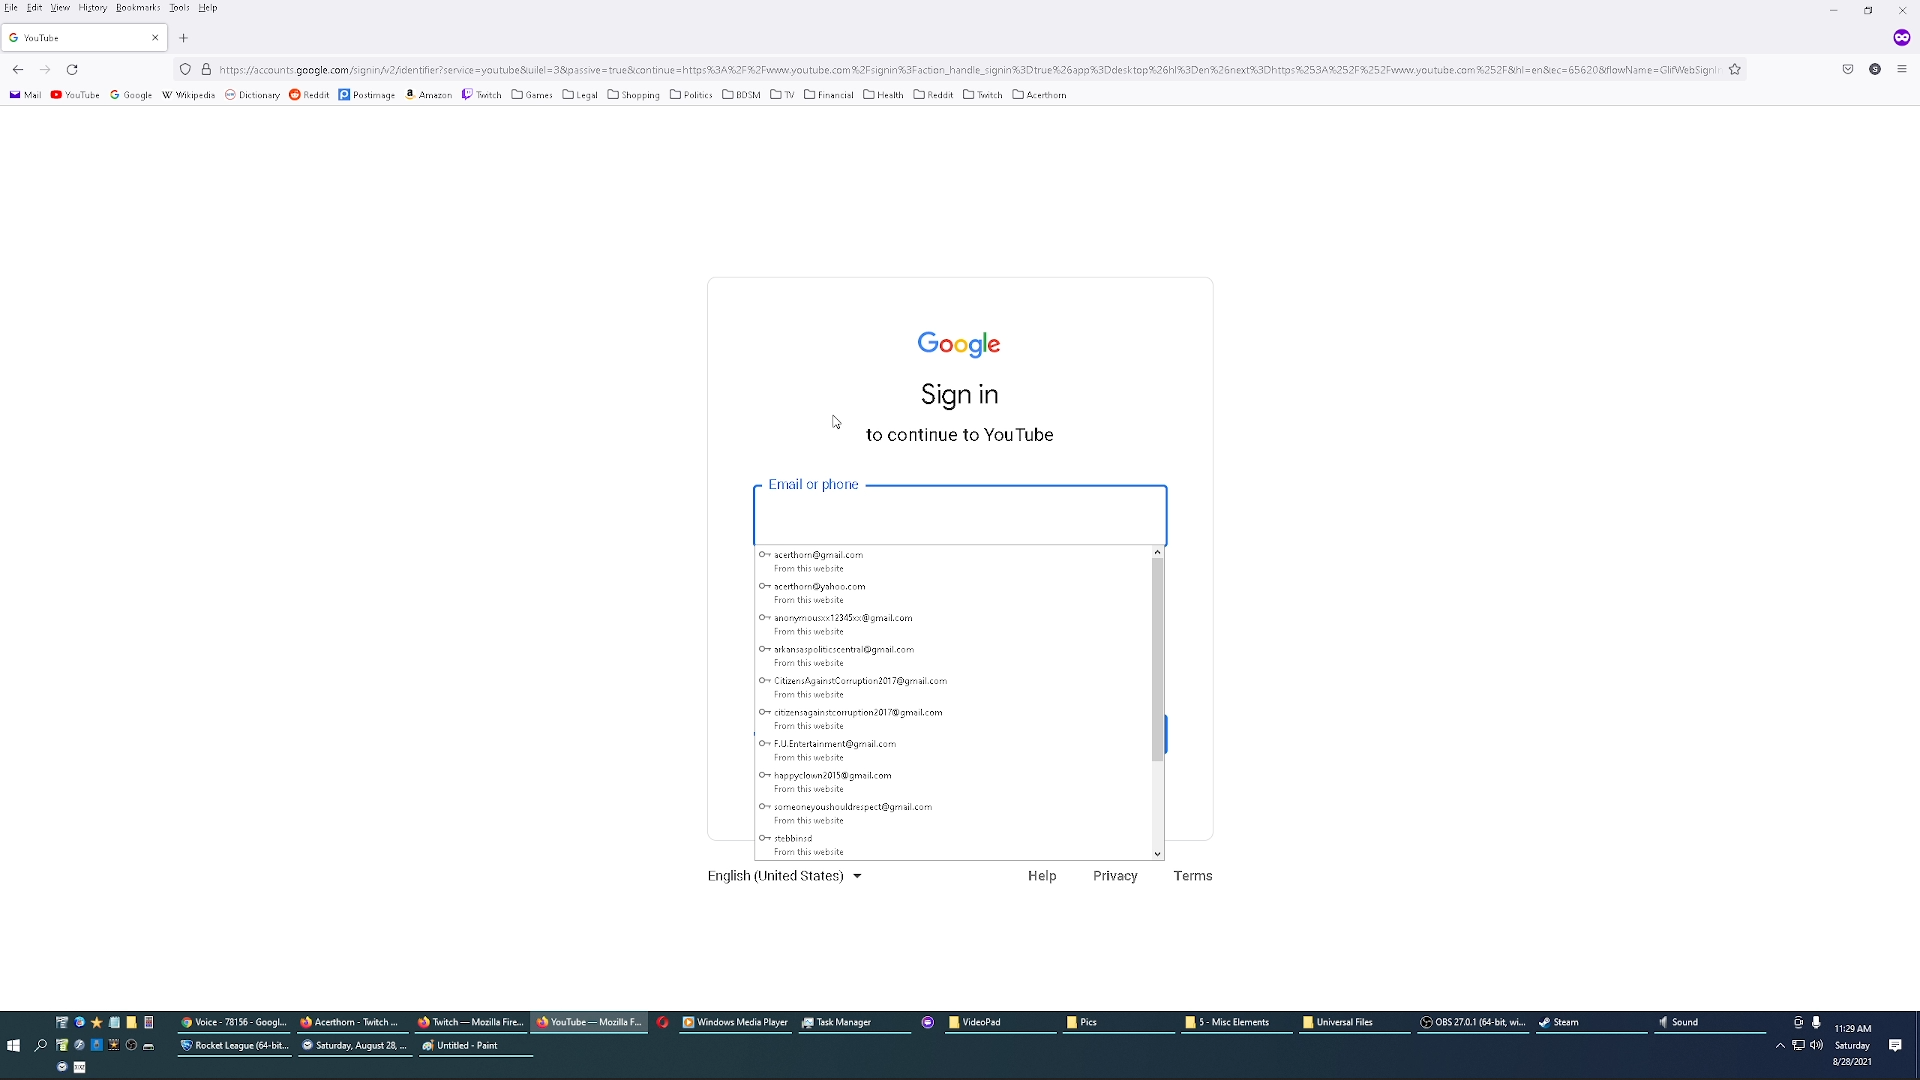The height and width of the screenshot is (1080, 1920).
Task: Switch to Acerthorn - Twitch taskbar window
Action: click(350, 1022)
